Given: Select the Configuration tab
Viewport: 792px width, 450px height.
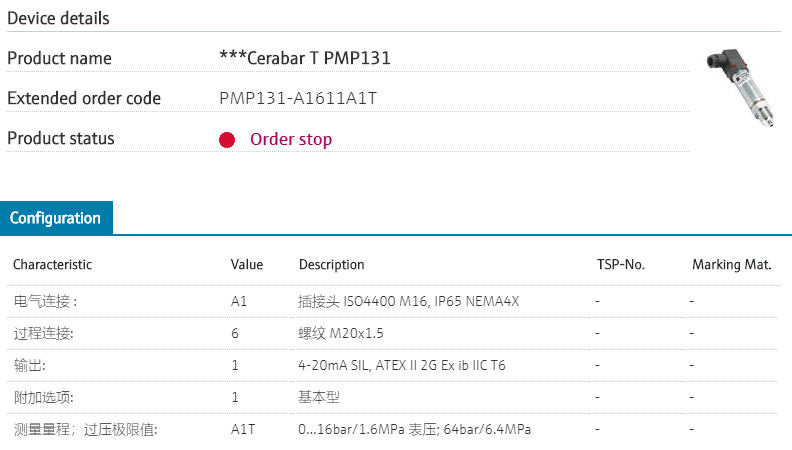Looking at the screenshot, I should (x=56, y=218).
